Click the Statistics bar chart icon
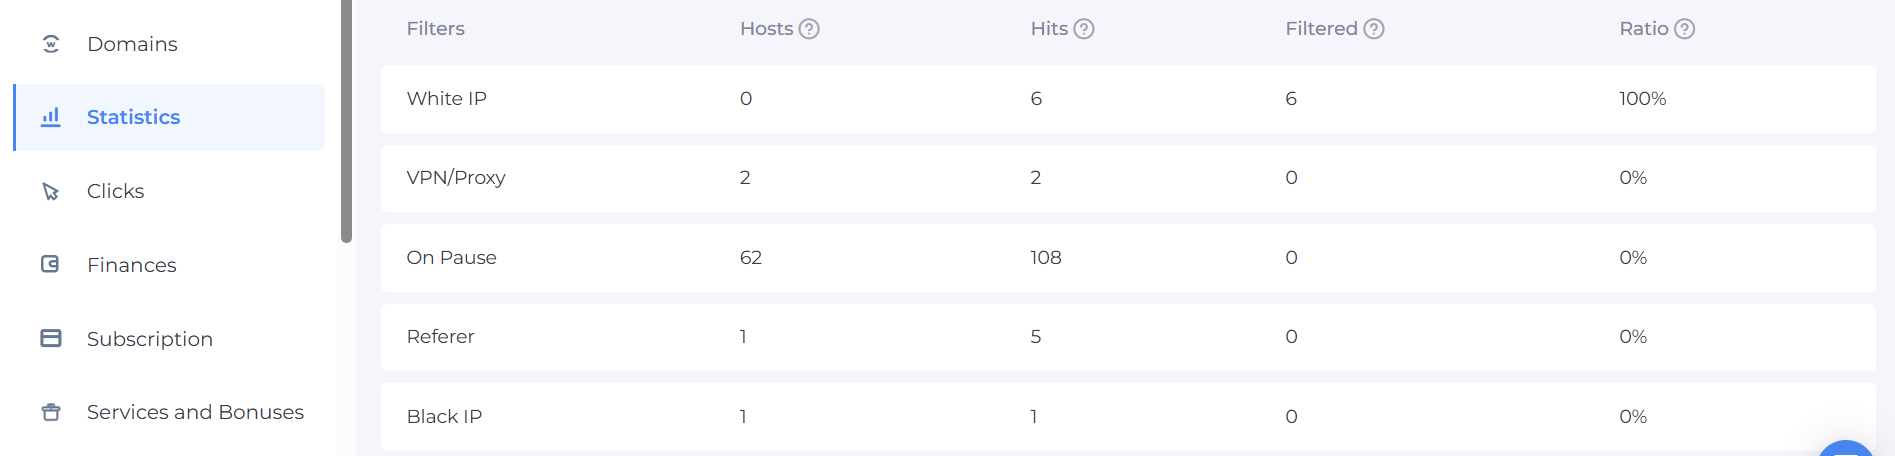 [x=51, y=117]
